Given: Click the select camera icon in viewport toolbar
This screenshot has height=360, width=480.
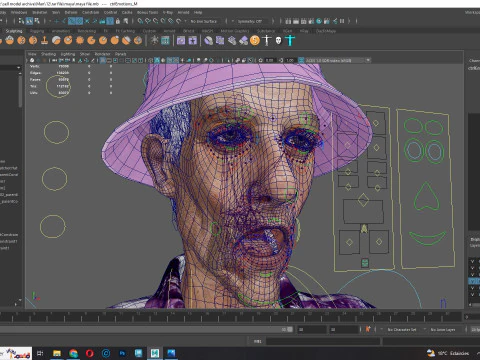Looking at the screenshot, I should pos(32,60).
